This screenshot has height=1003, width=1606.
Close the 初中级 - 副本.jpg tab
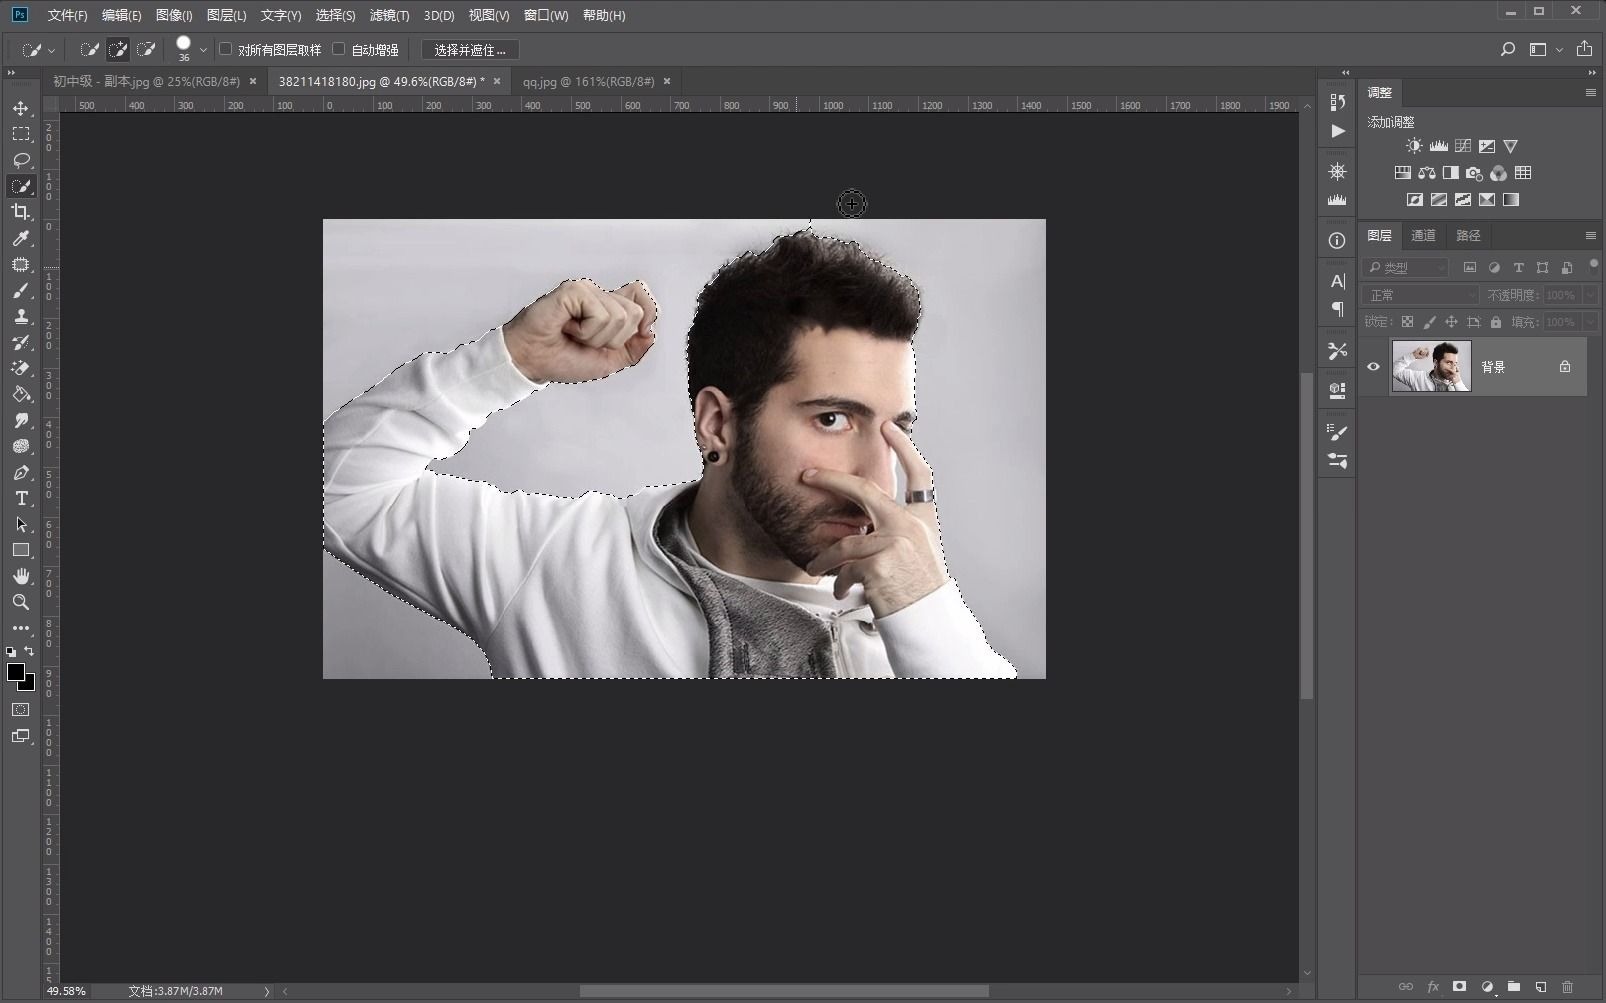pos(253,82)
